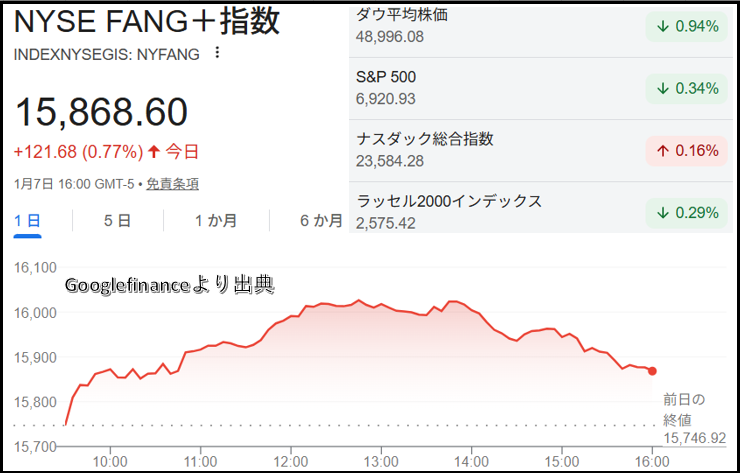Click the chart line peak near 13:00

tap(358, 300)
